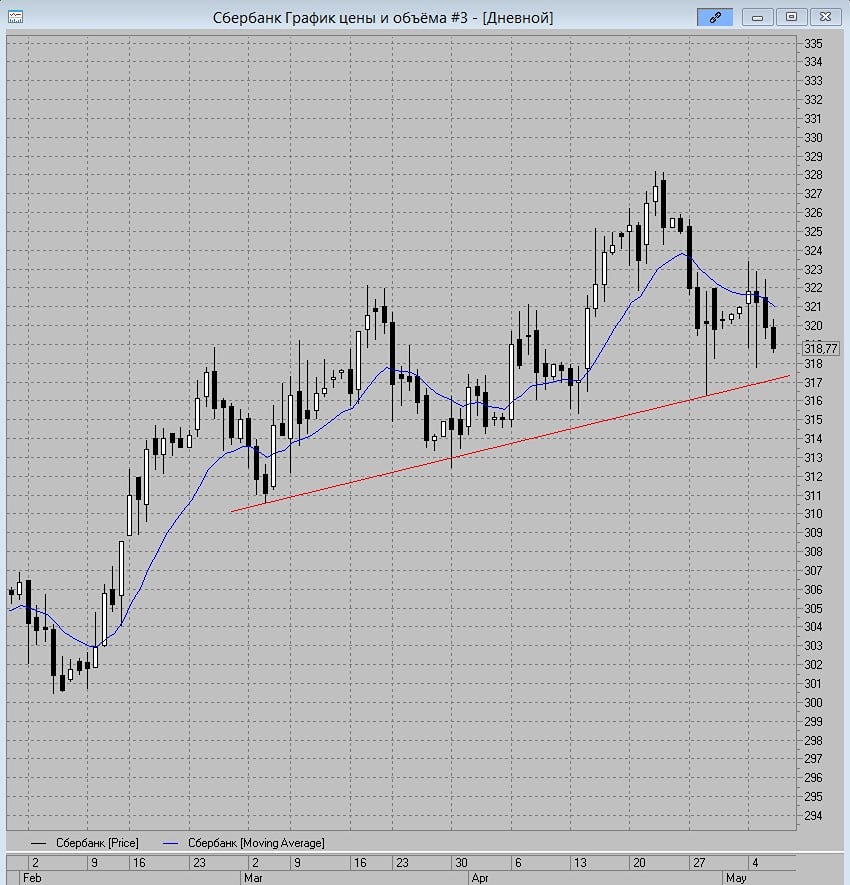Close the Сбербанк chart window

[825, 17]
